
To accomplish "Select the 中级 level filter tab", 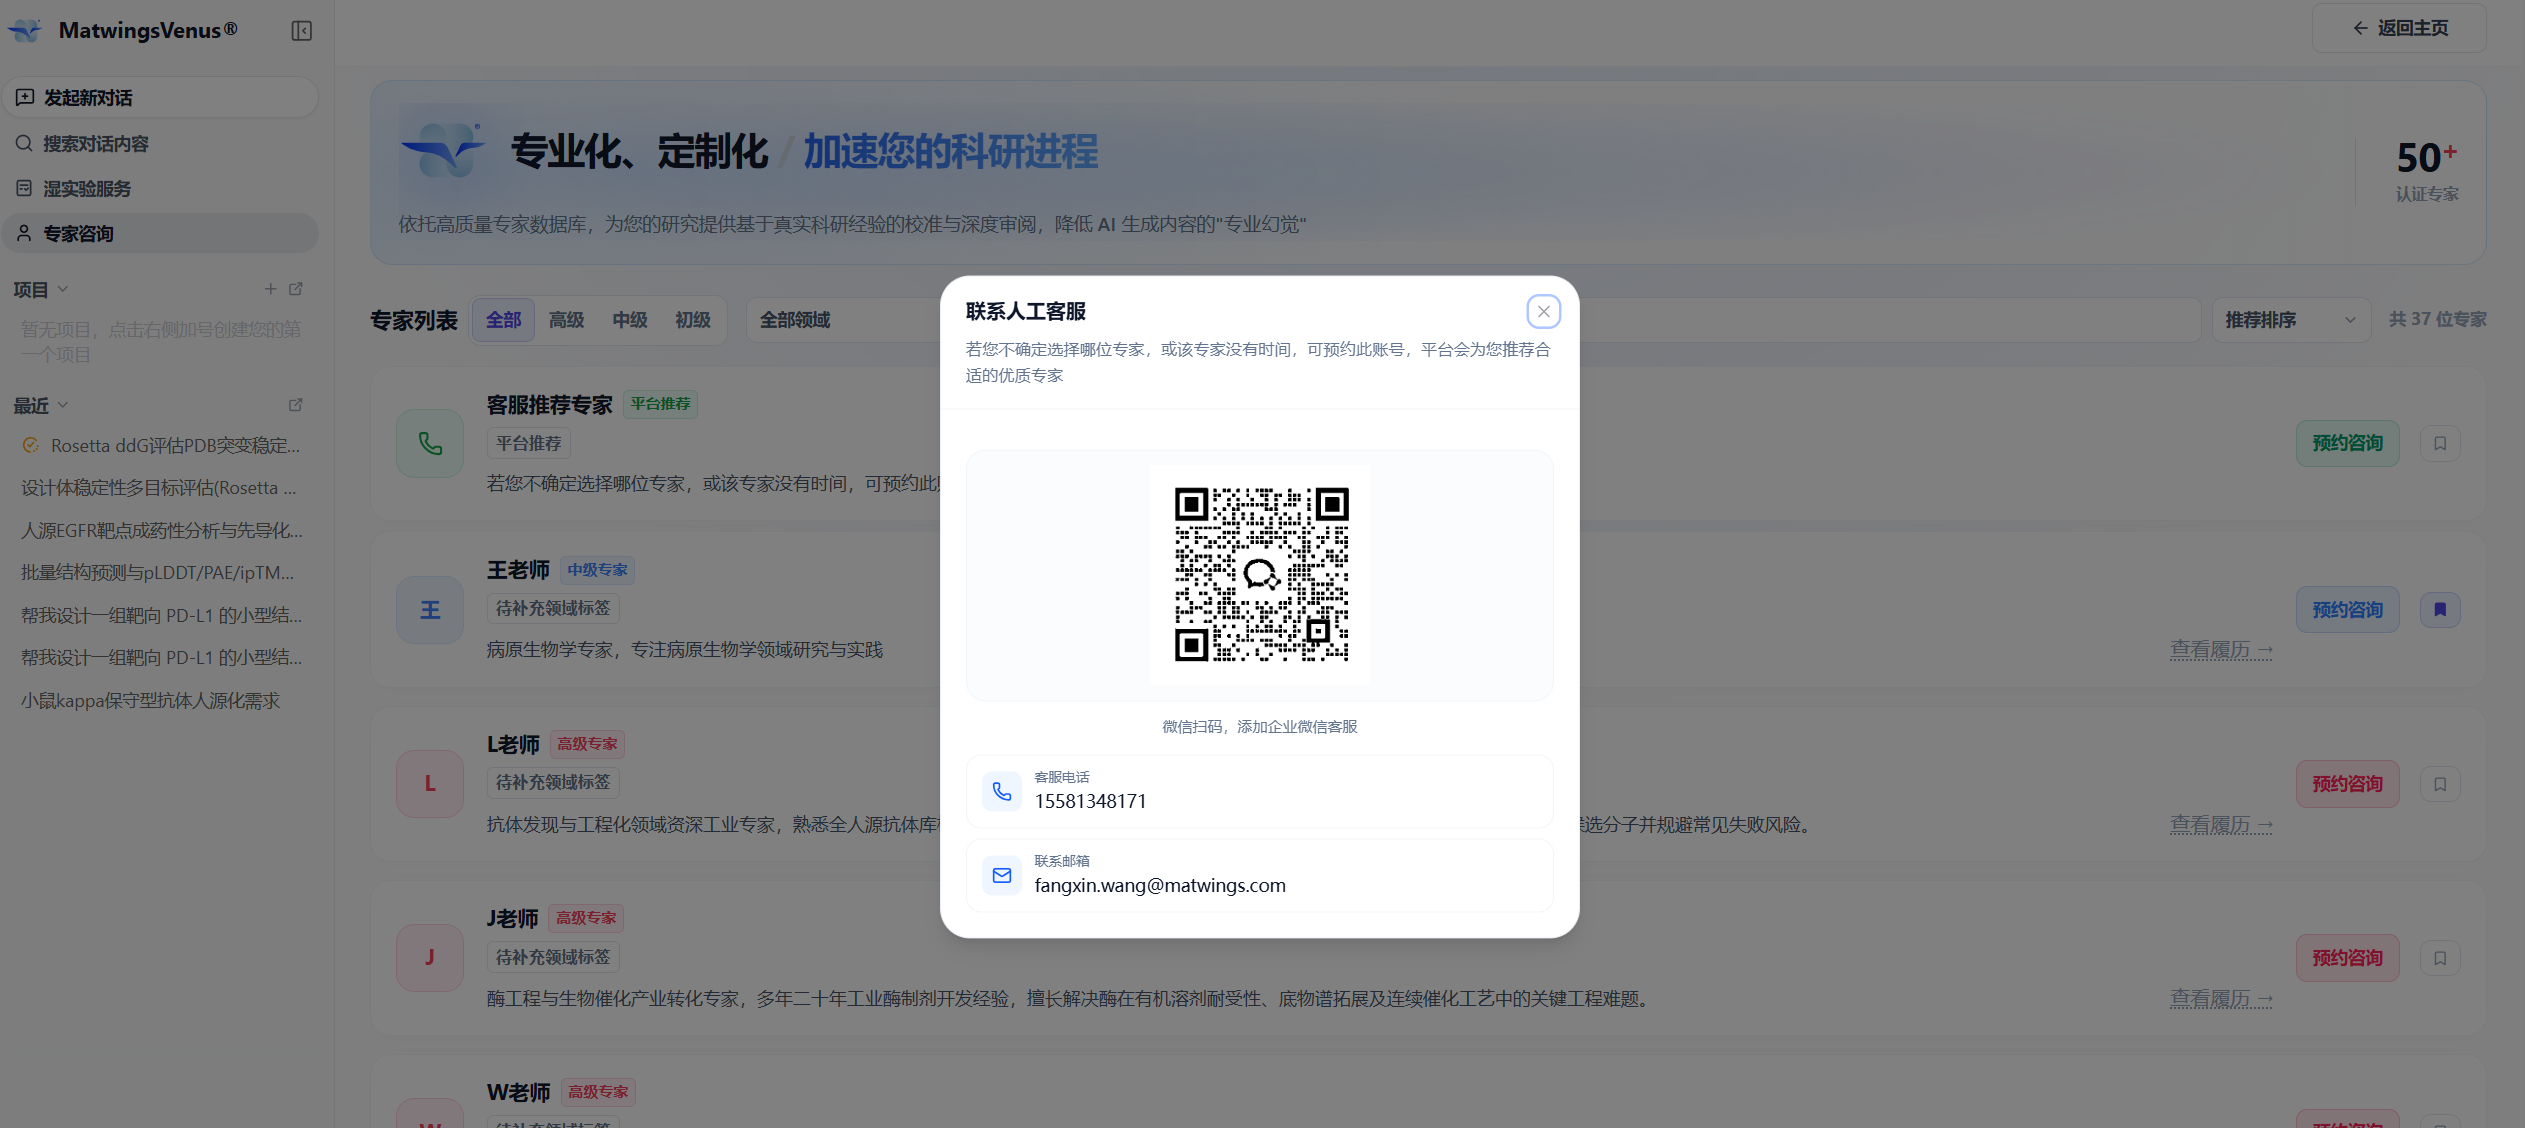I will click(x=630, y=320).
